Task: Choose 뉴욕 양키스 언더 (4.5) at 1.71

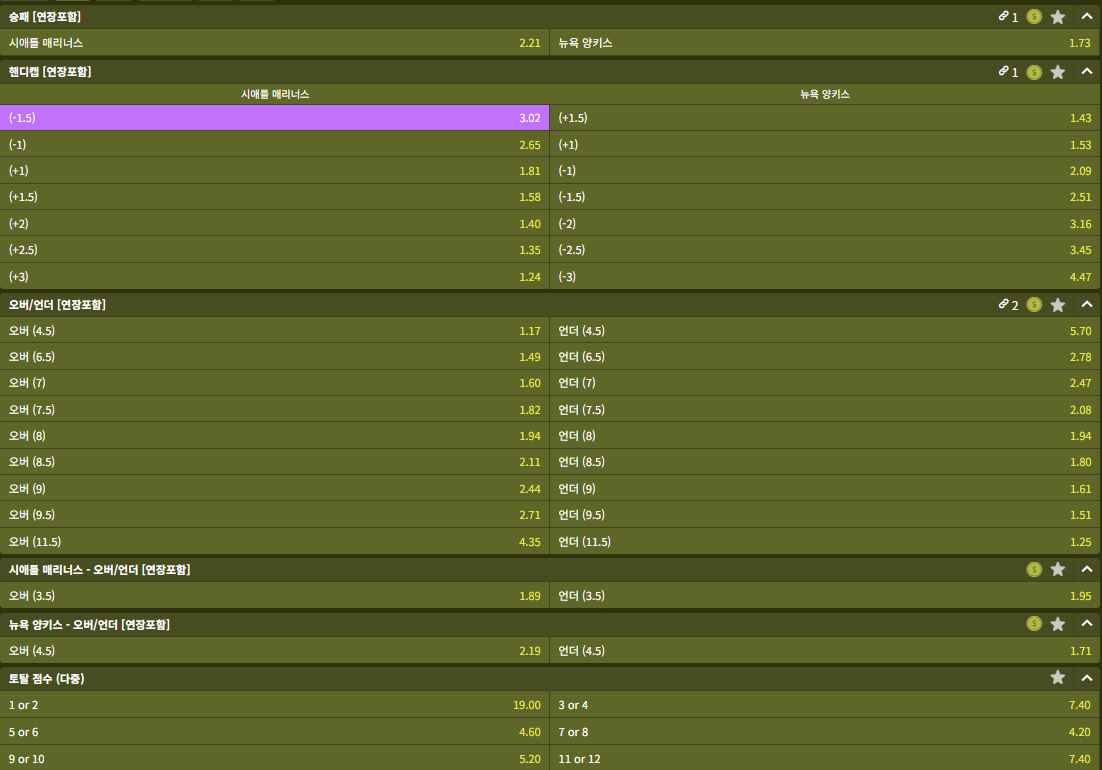Action: pos(825,650)
